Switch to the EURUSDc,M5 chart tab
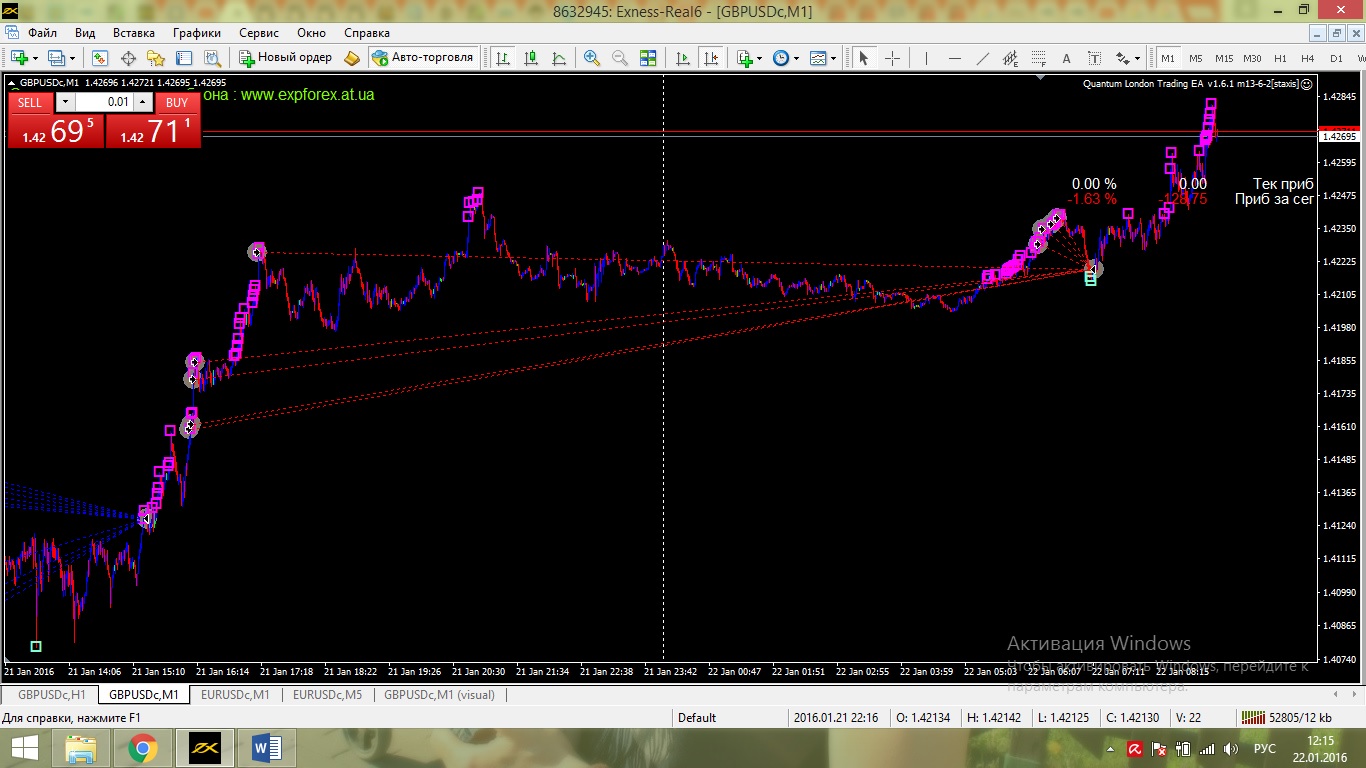Image resolution: width=1366 pixels, height=768 pixels. (x=327, y=694)
